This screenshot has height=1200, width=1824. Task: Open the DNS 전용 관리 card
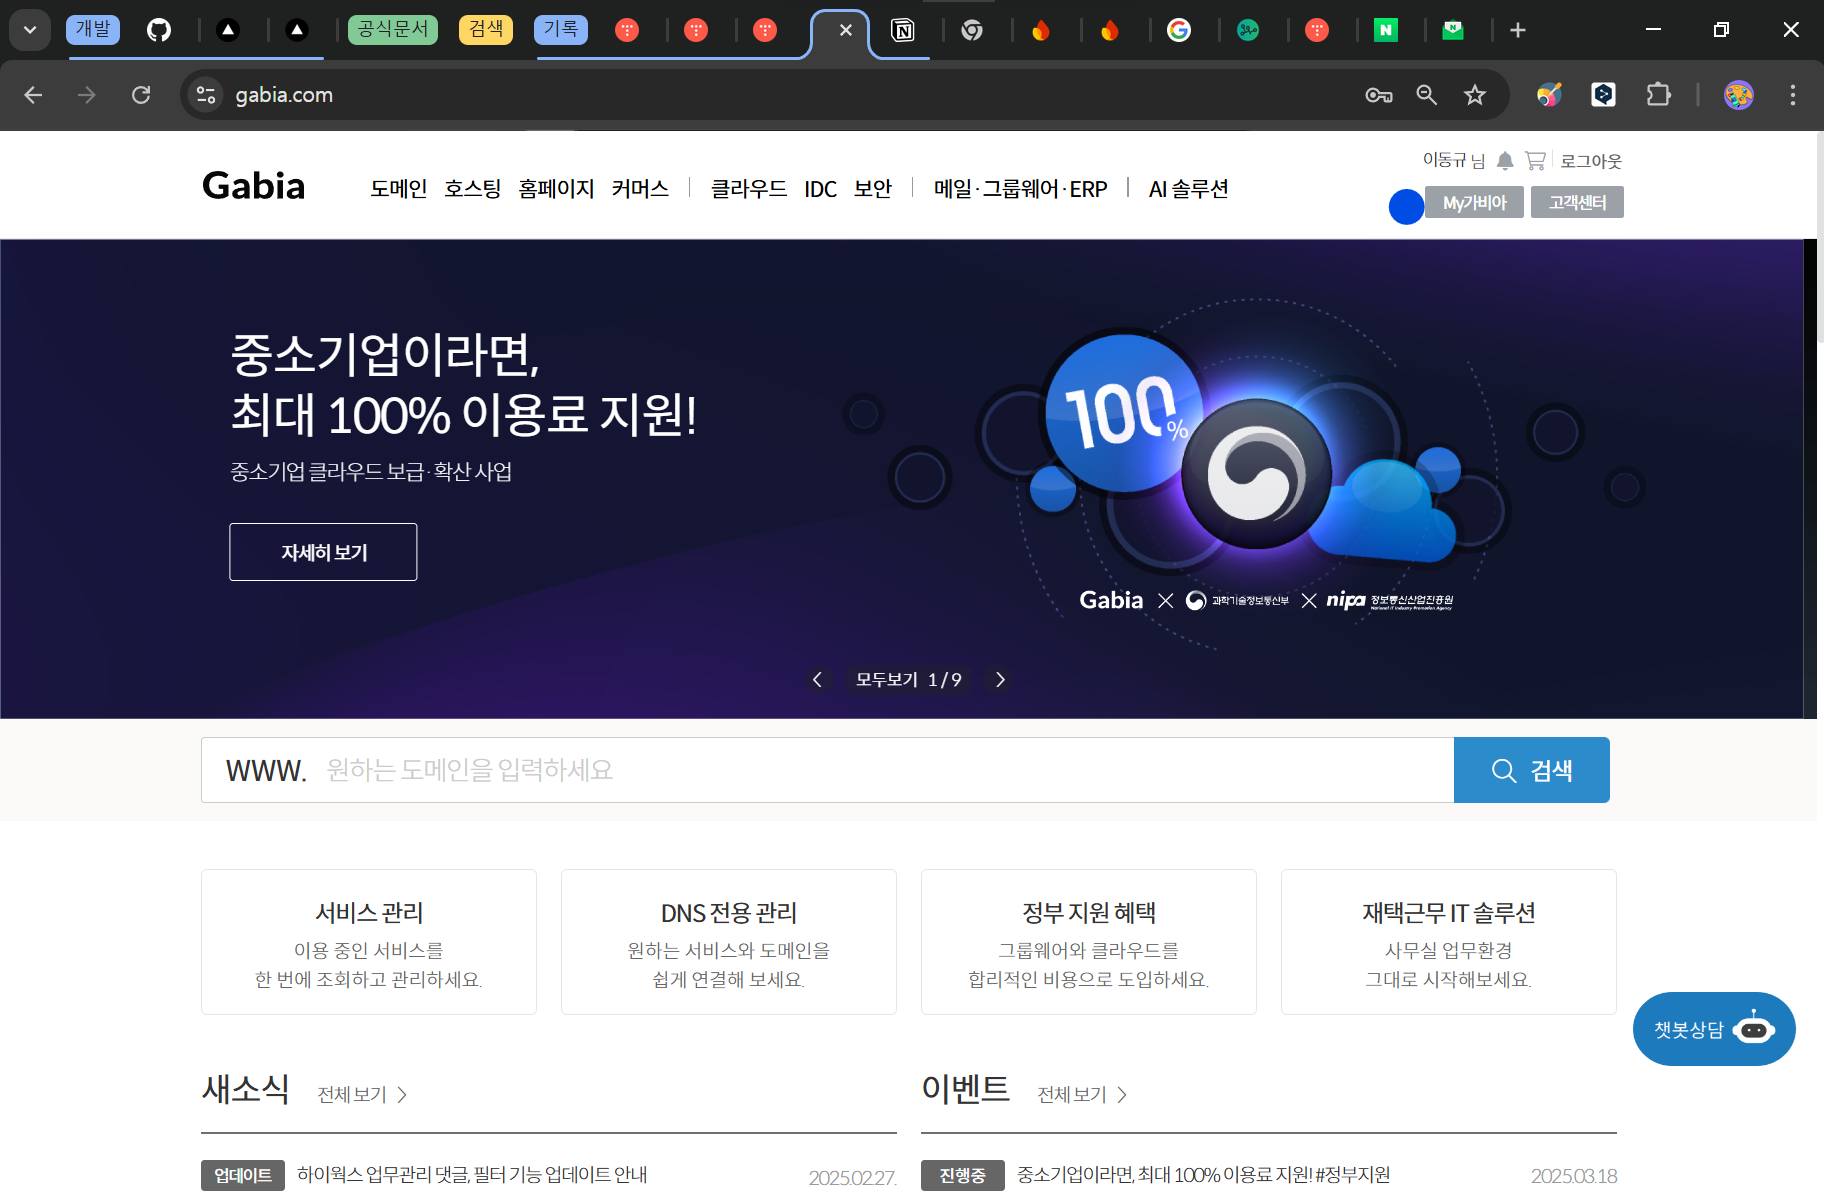click(729, 942)
